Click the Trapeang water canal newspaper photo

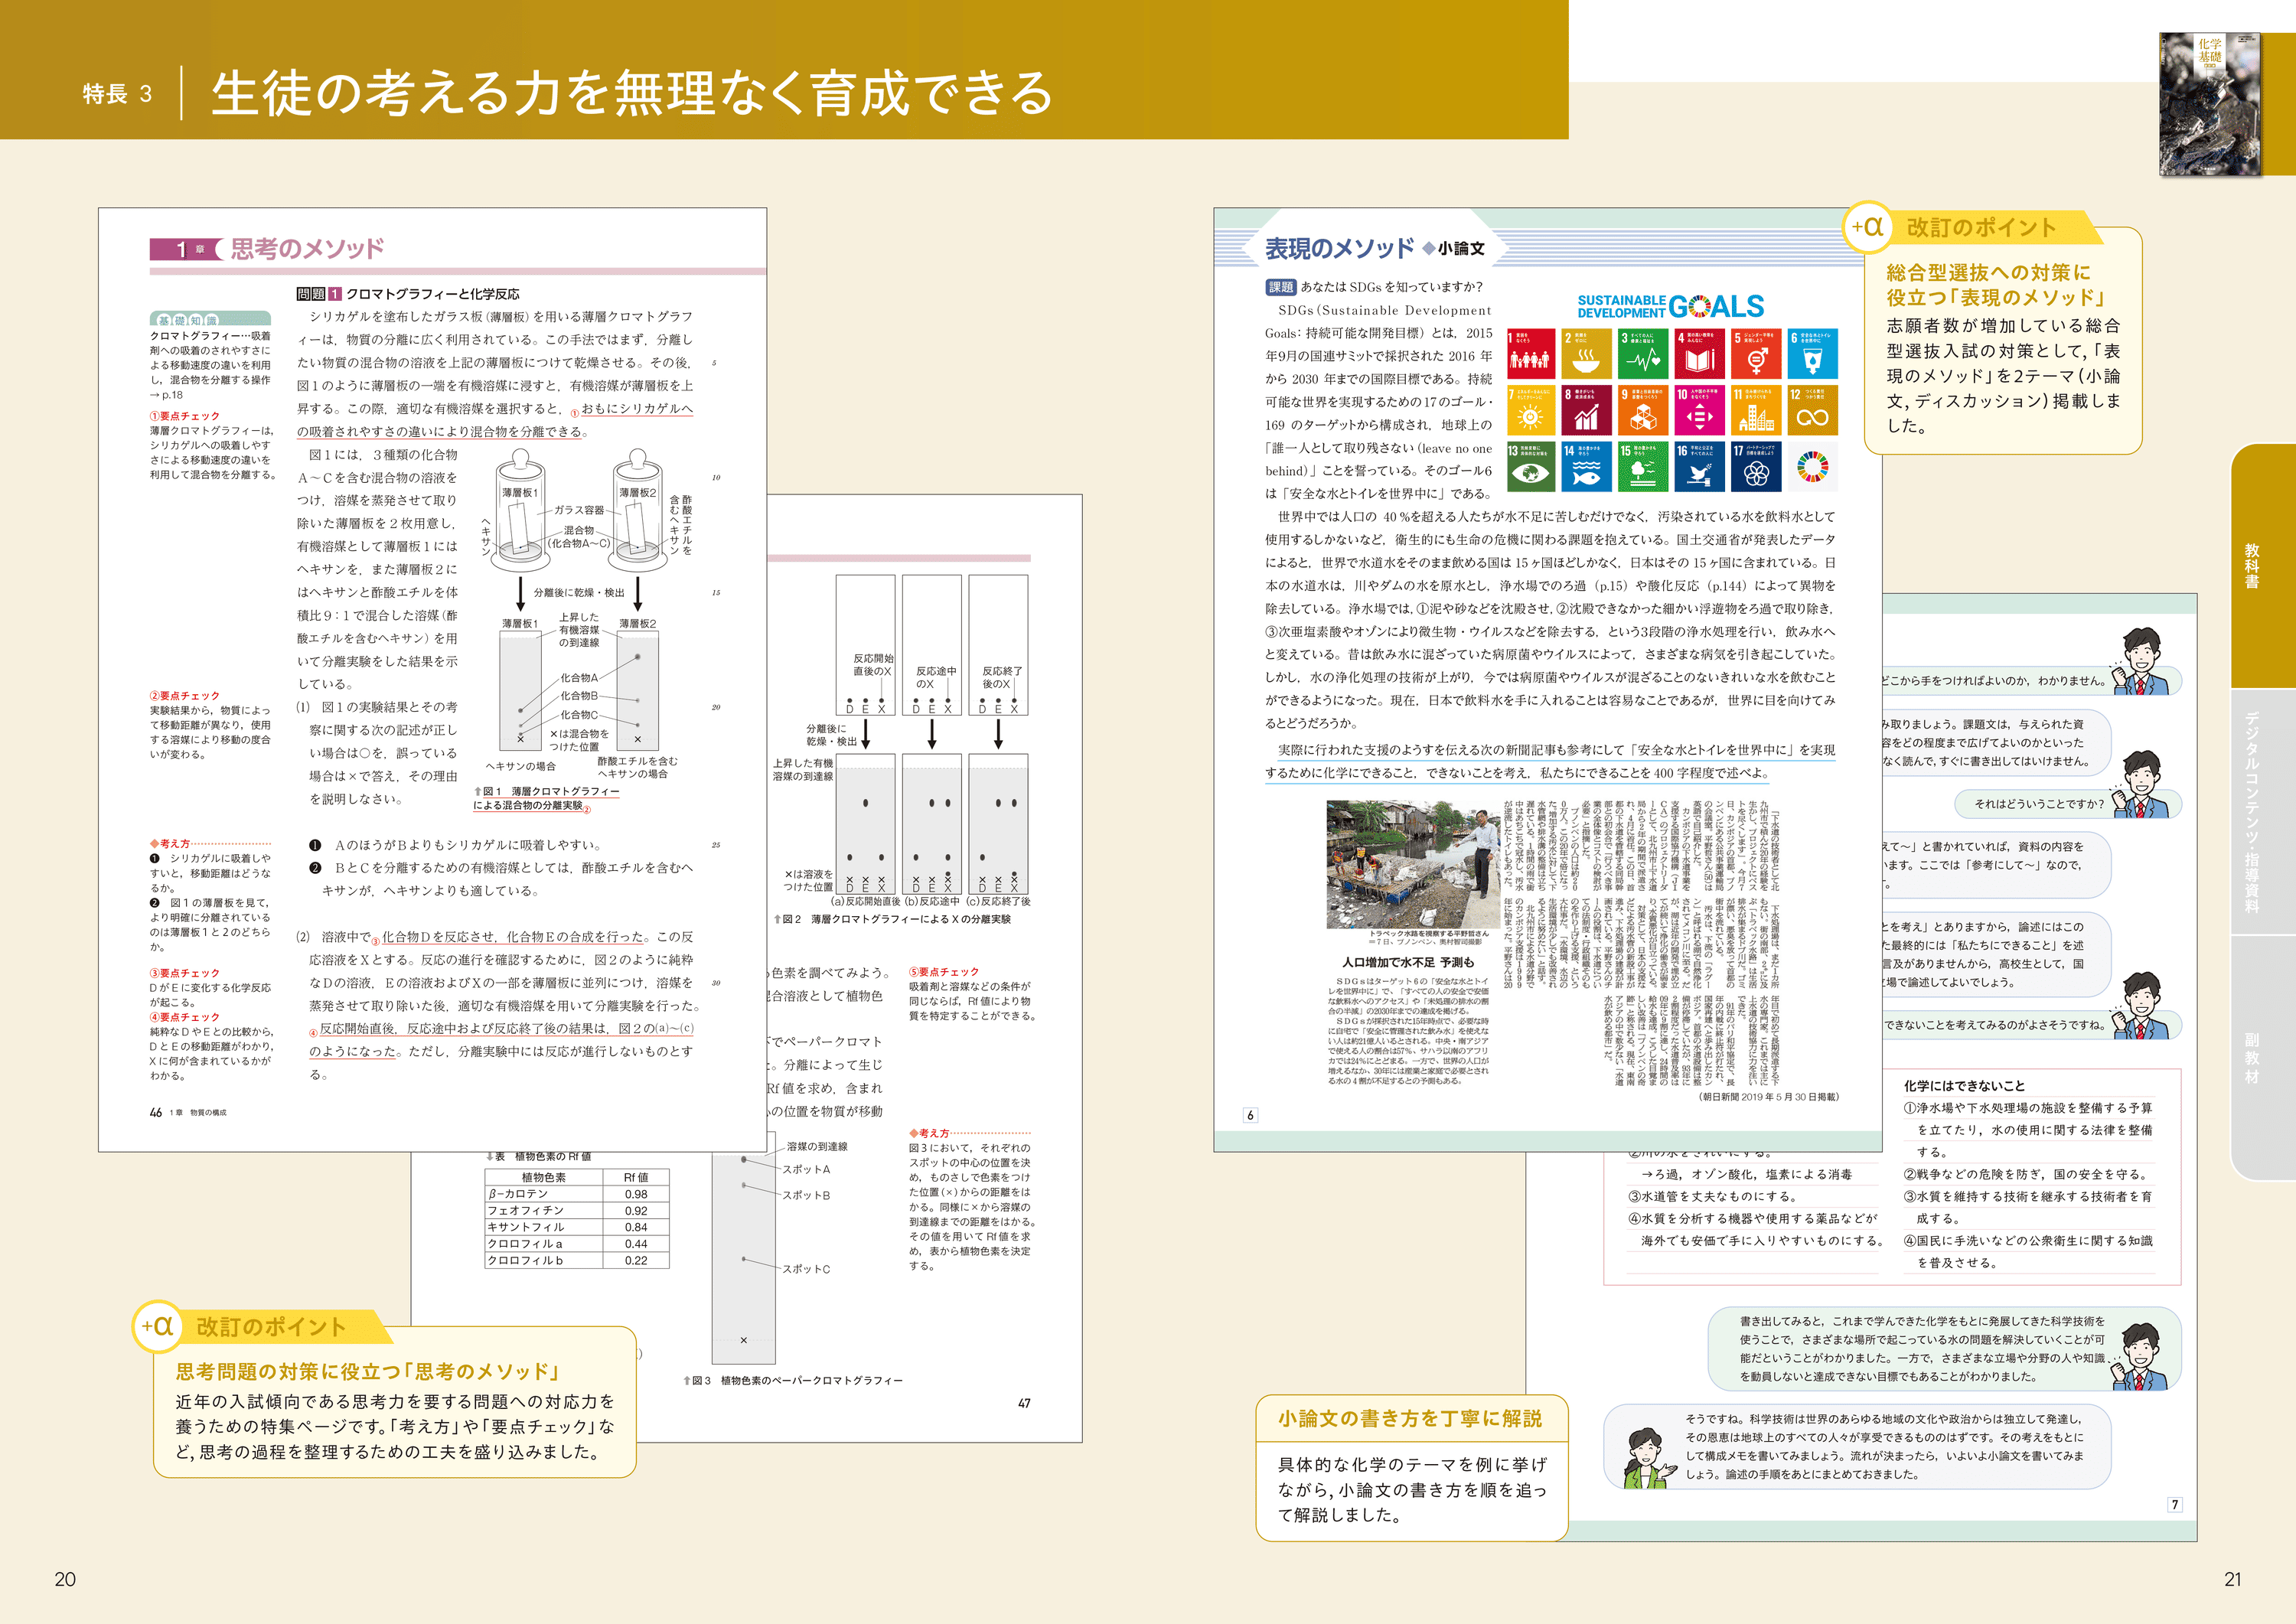point(1414,863)
